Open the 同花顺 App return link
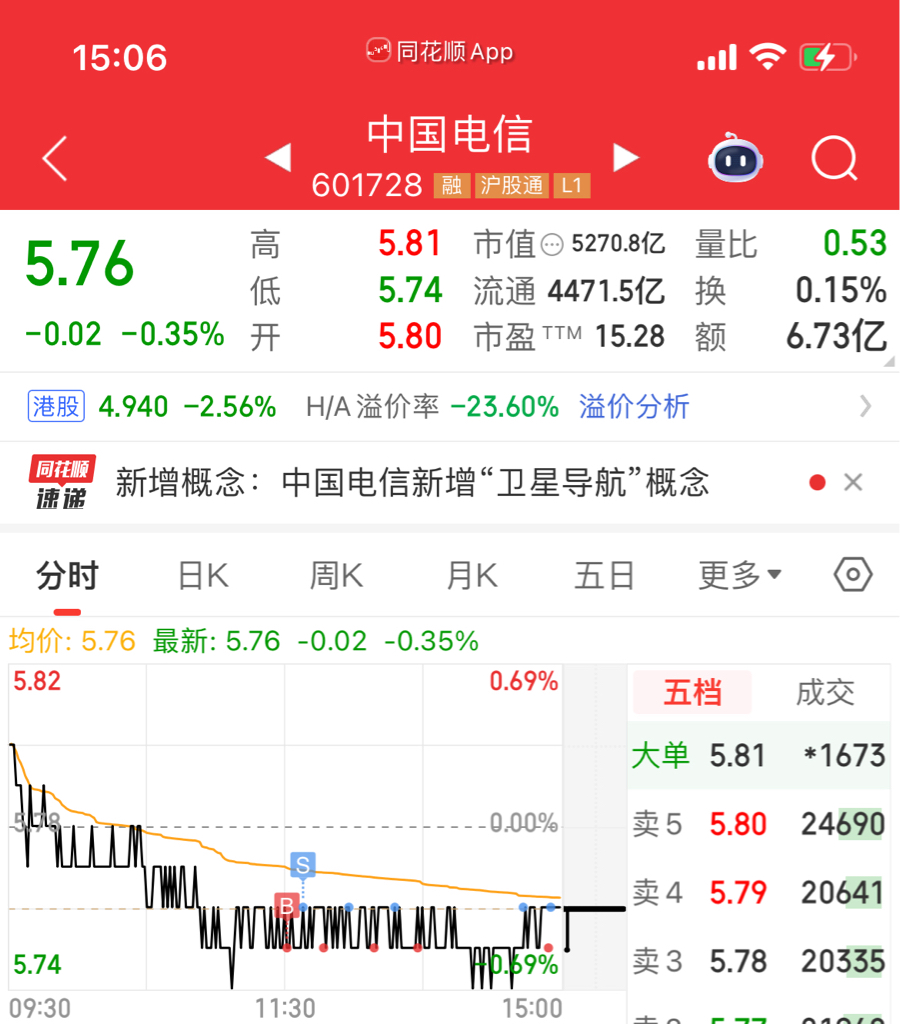This screenshot has width=900, height=1024. (x=440, y=51)
